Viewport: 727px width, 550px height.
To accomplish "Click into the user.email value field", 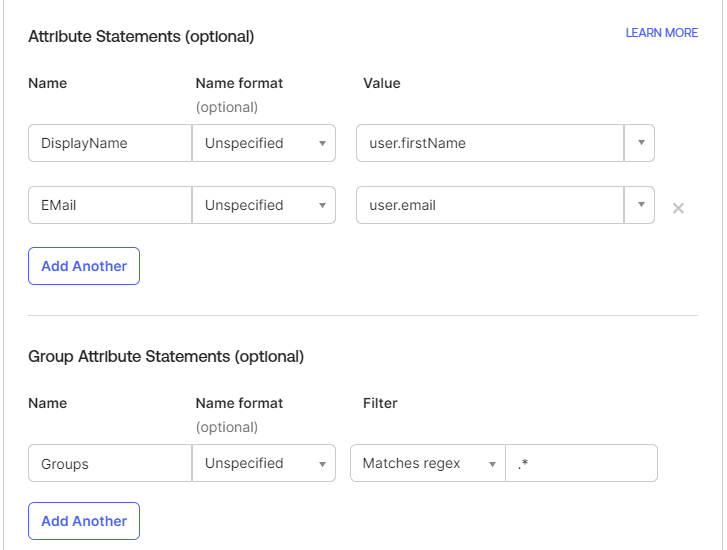I will (490, 205).
